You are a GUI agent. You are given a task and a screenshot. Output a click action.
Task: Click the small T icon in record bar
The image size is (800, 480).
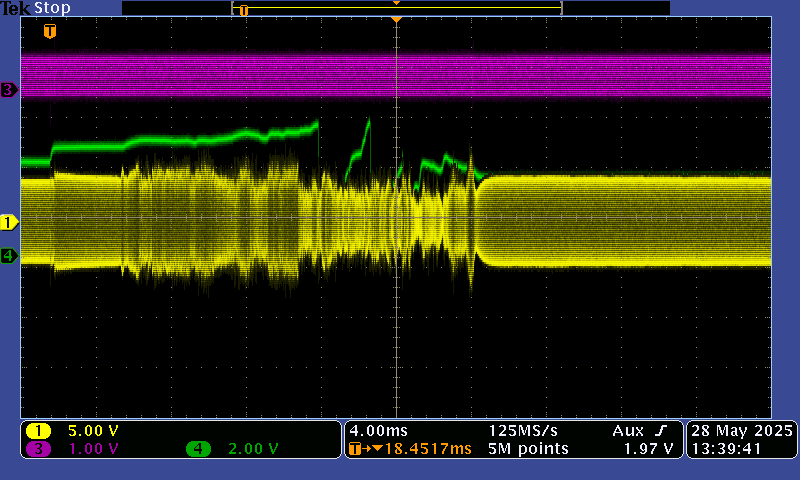pos(243,10)
